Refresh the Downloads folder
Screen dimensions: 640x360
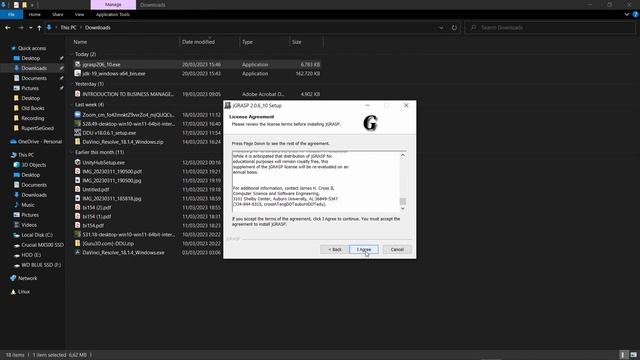(x=454, y=28)
